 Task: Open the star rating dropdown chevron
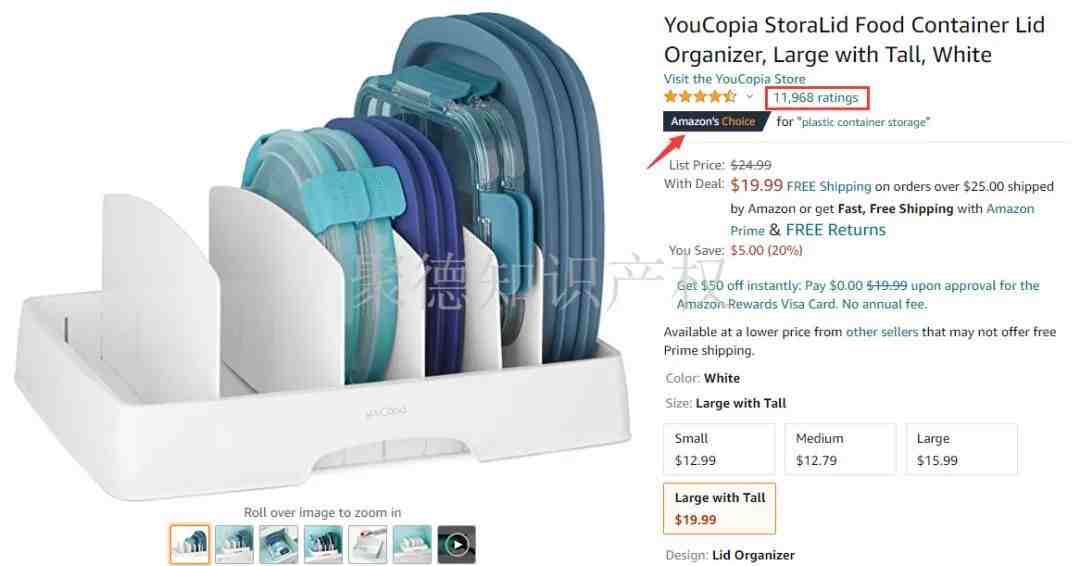[x=749, y=97]
